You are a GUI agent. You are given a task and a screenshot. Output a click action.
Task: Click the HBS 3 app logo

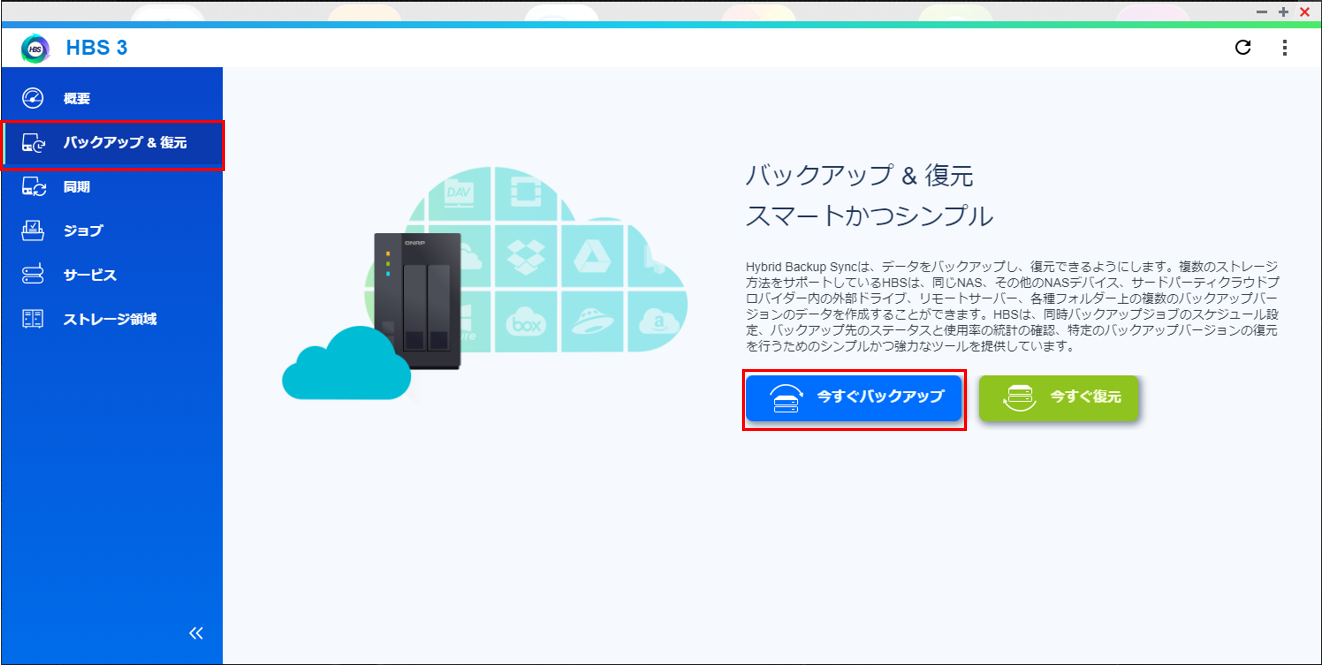[x=35, y=48]
